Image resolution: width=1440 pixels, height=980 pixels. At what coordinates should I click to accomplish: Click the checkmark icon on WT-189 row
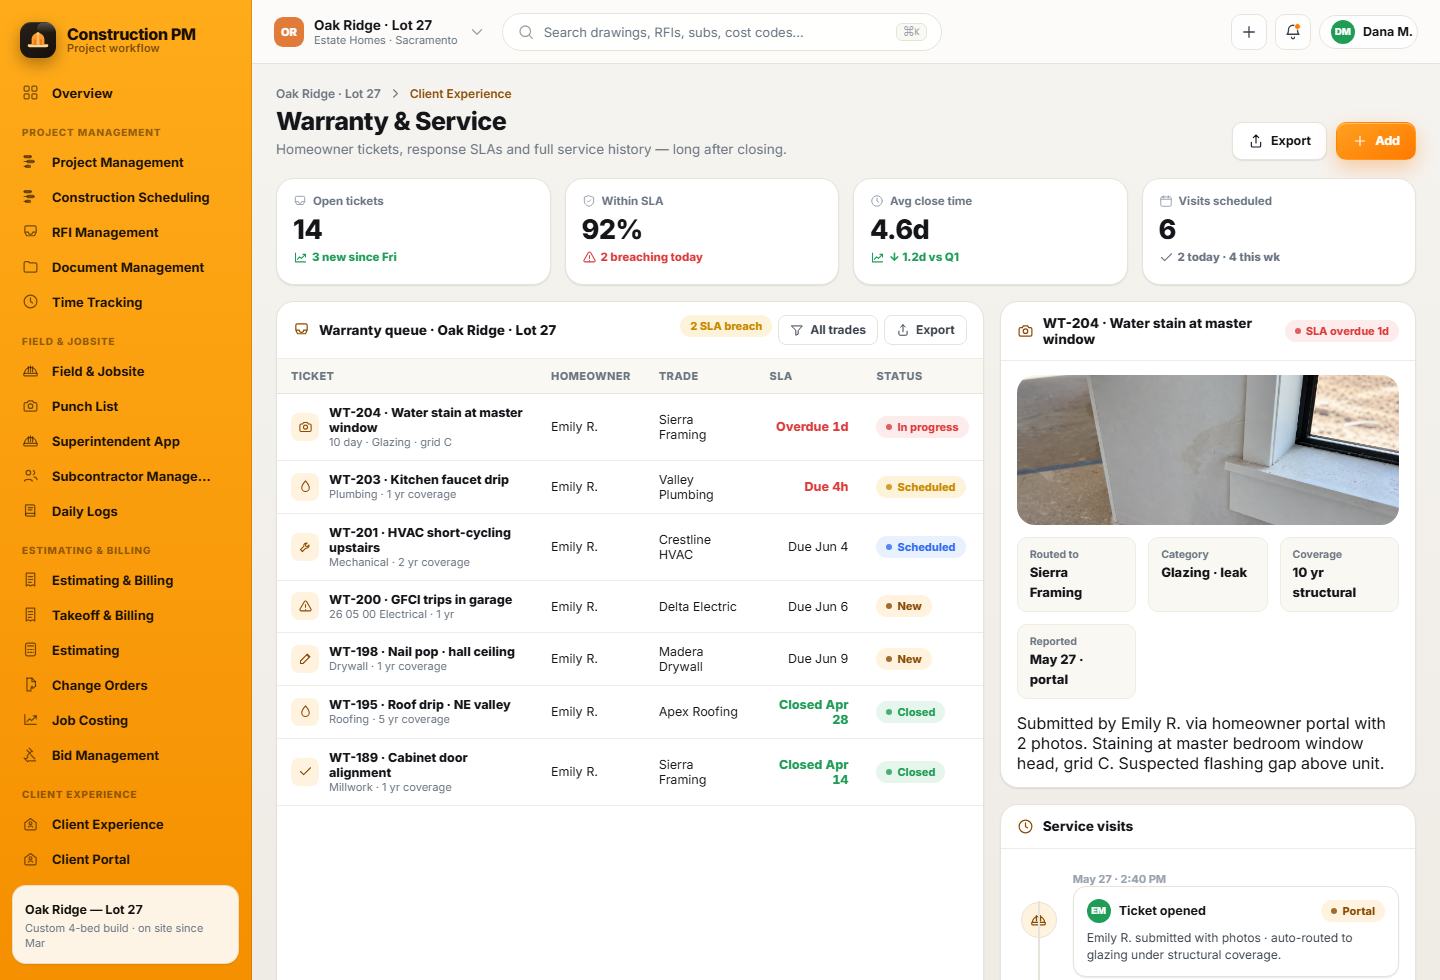(x=305, y=772)
